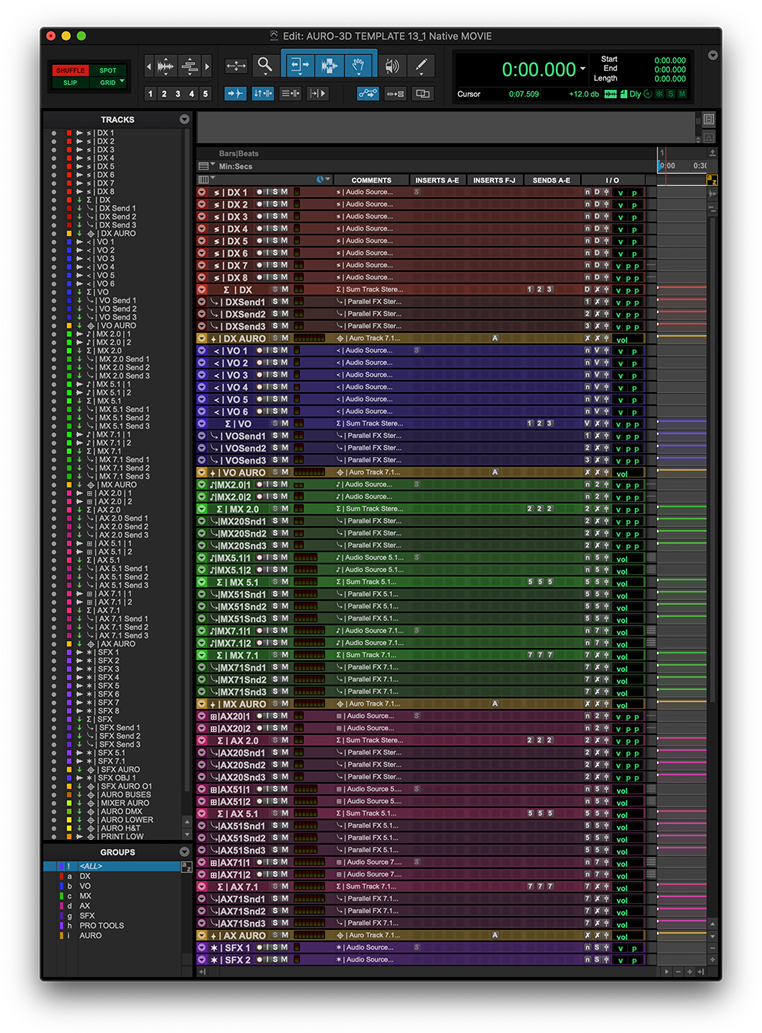Activate zoom preset 3

(x=178, y=94)
